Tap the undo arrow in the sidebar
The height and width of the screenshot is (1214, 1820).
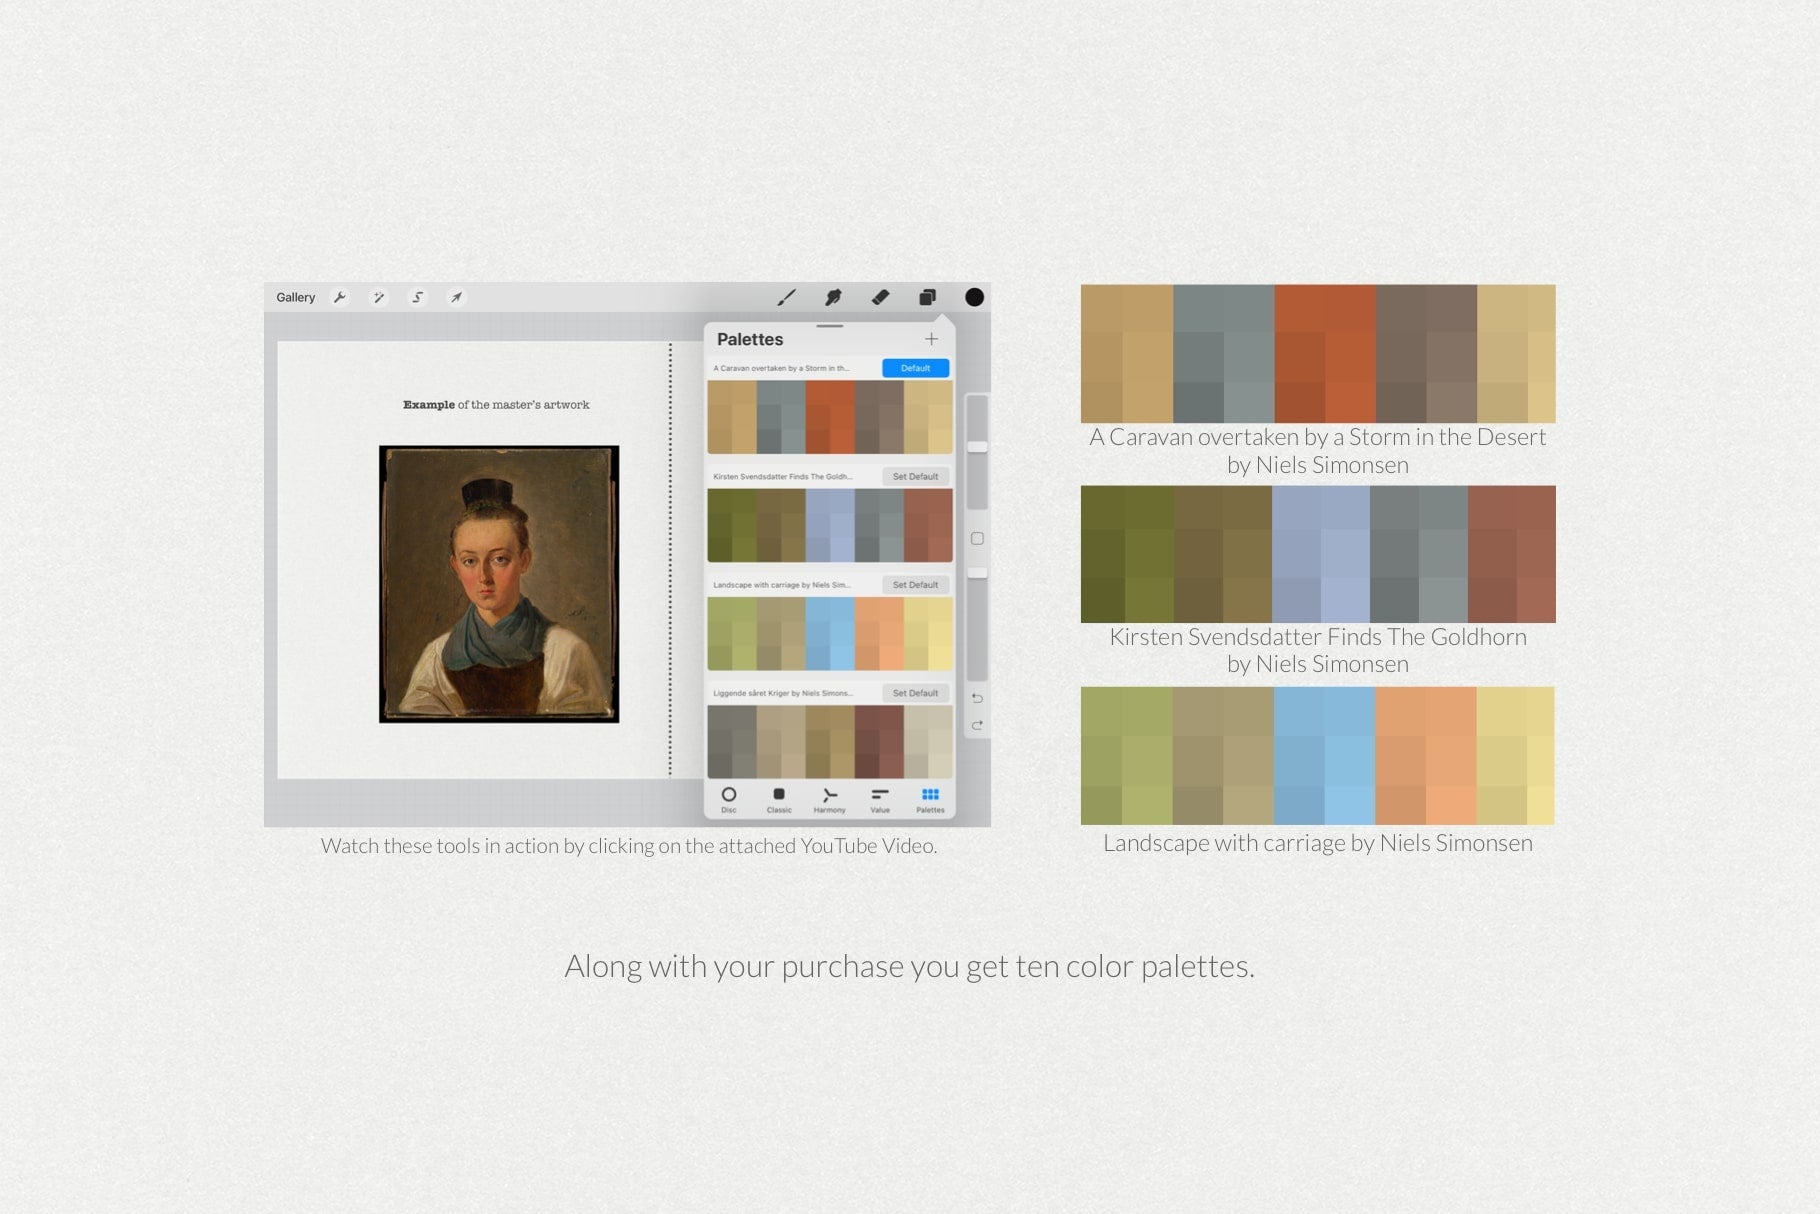click(x=977, y=700)
